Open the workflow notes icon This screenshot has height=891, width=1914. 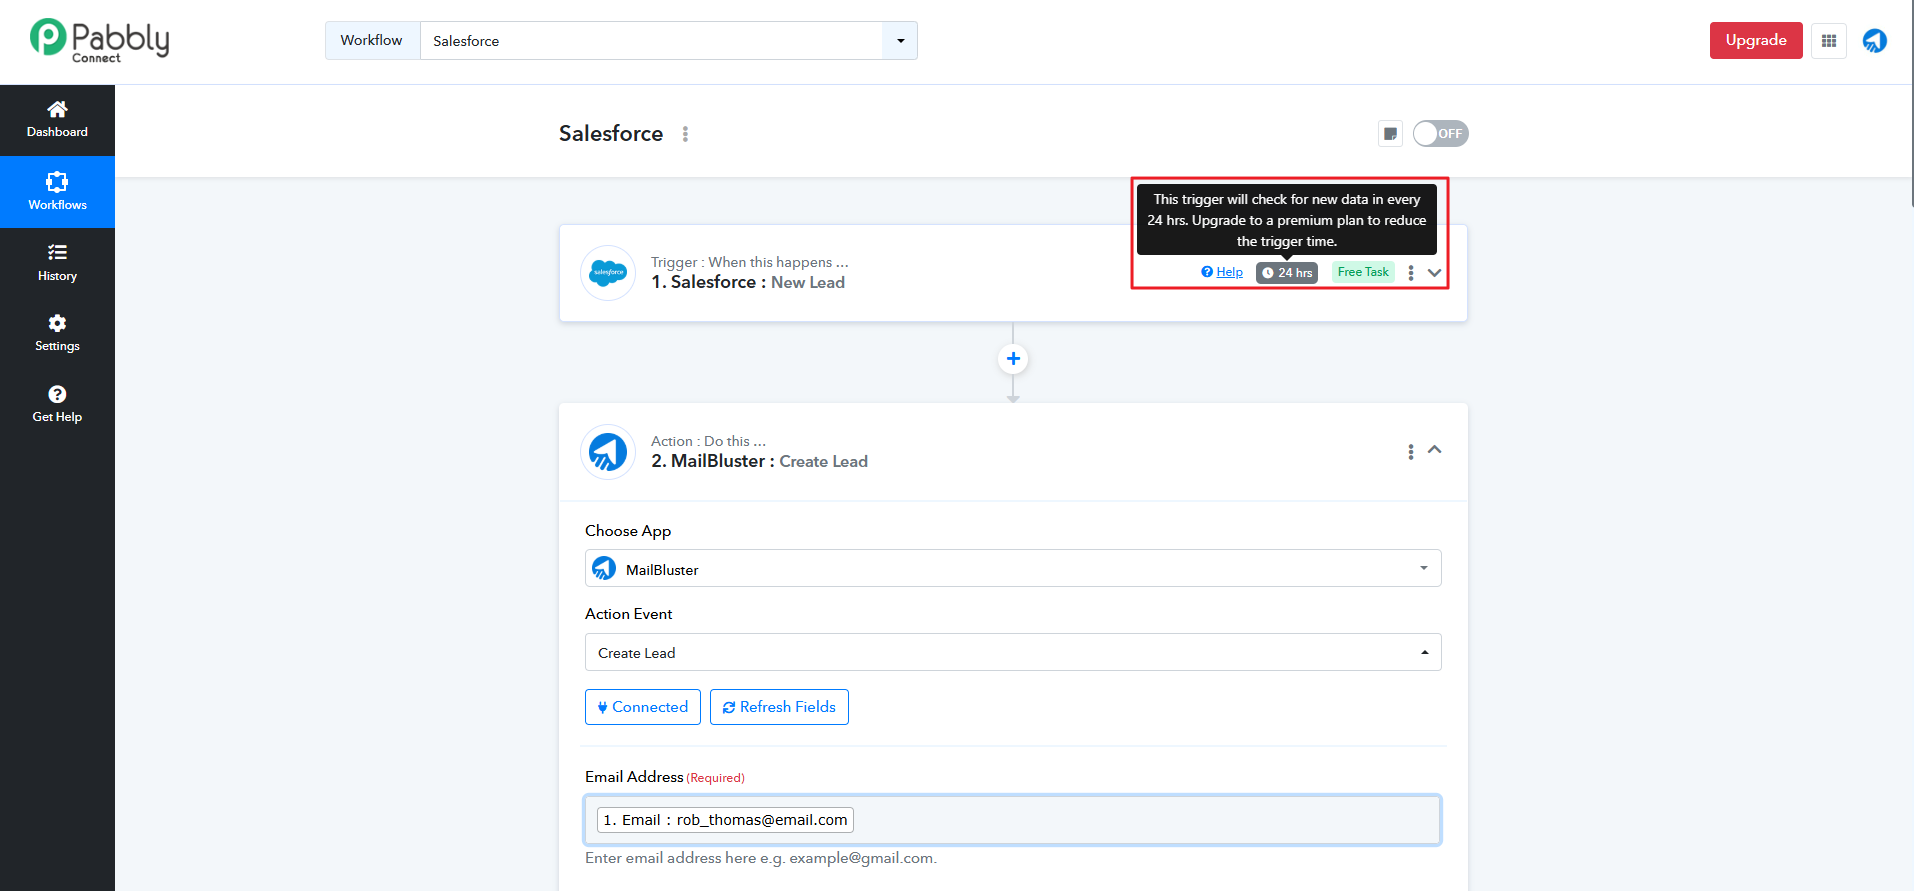click(1390, 134)
